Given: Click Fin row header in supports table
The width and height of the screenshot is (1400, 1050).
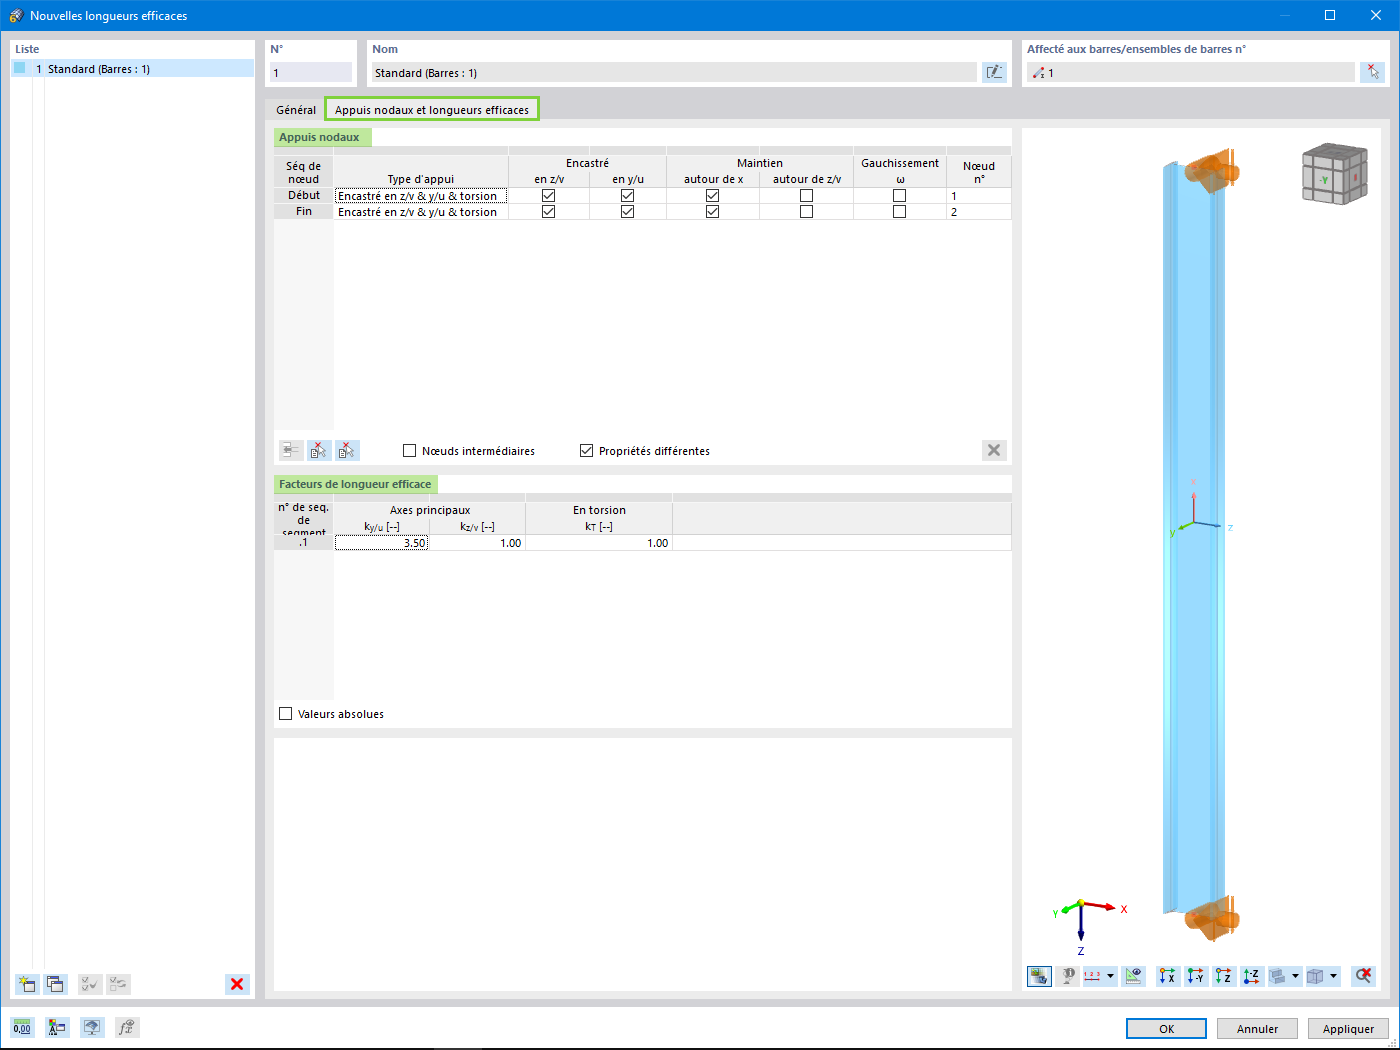Looking at the screenshot, I should point(304,211).
